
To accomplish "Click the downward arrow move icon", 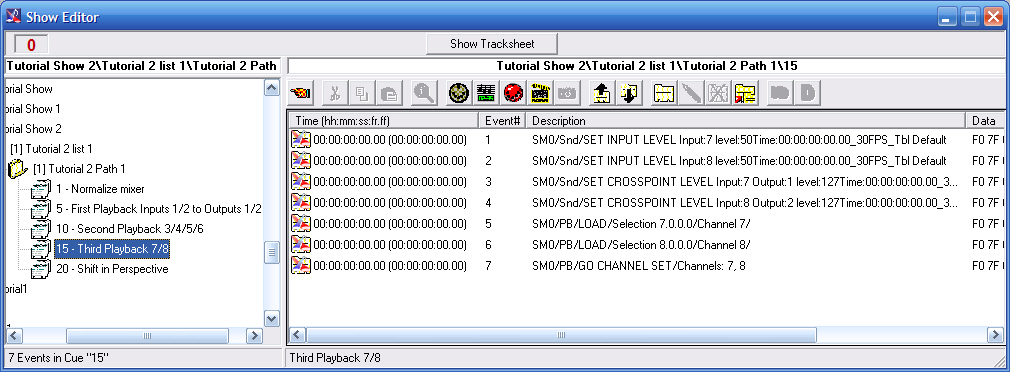I will (x=627, y=93).
